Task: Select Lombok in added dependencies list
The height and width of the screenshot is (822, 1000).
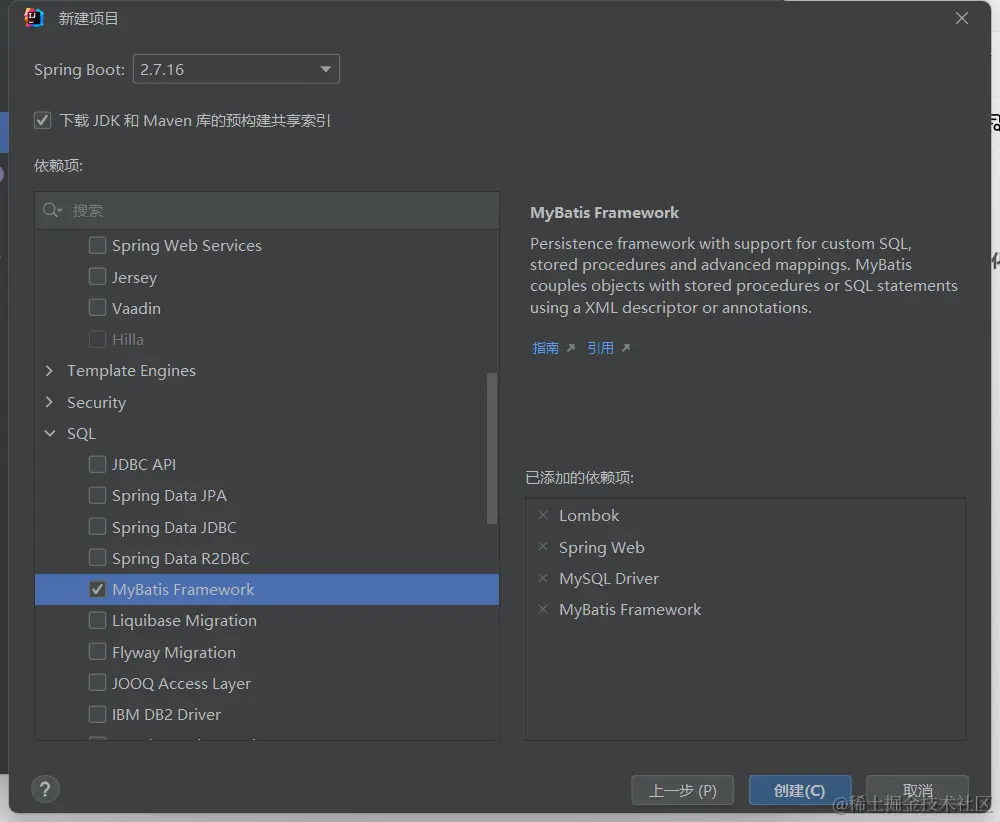Action: [589, 515]
